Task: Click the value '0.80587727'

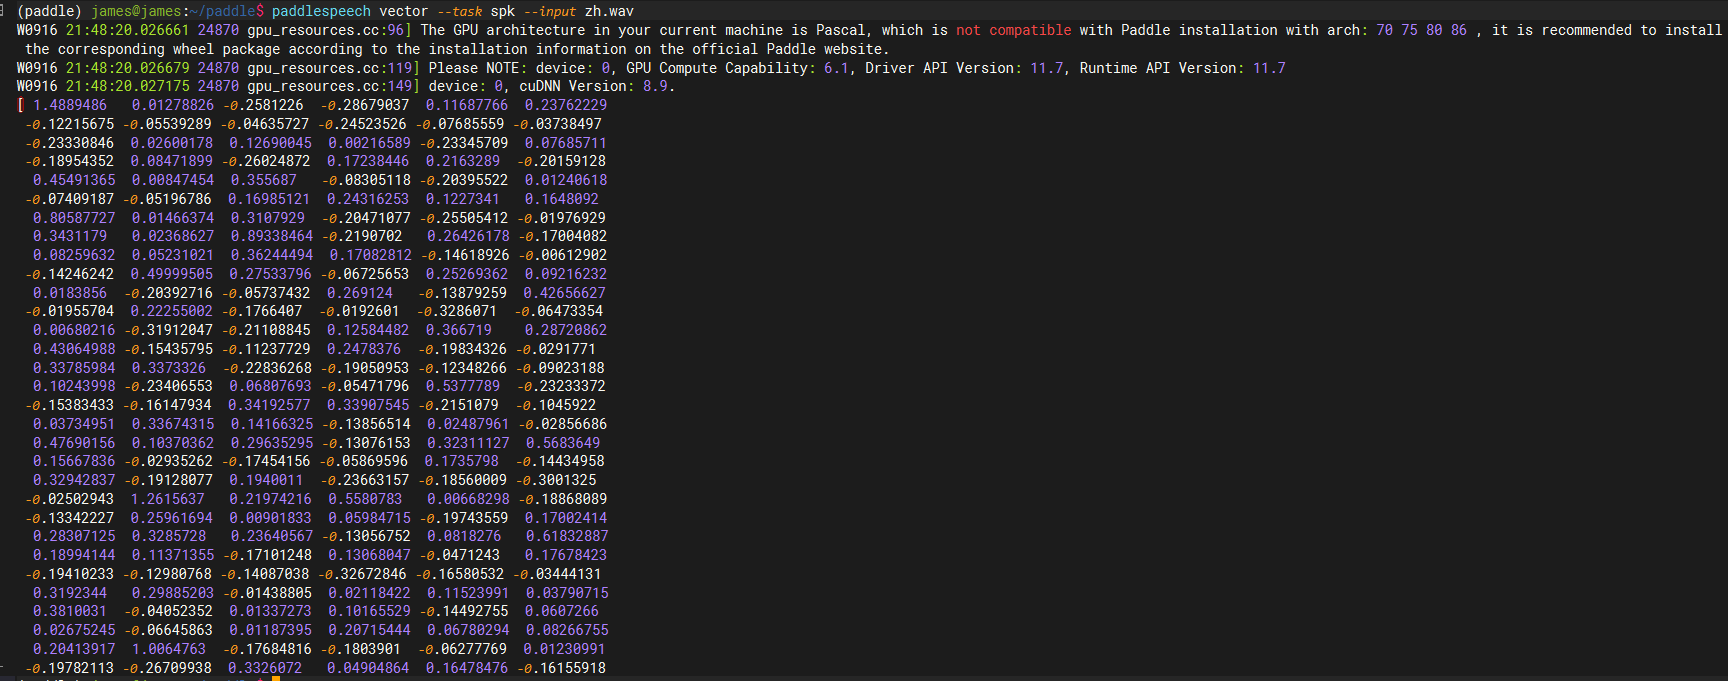Action: pyautogui.click(x=74, y=218)
